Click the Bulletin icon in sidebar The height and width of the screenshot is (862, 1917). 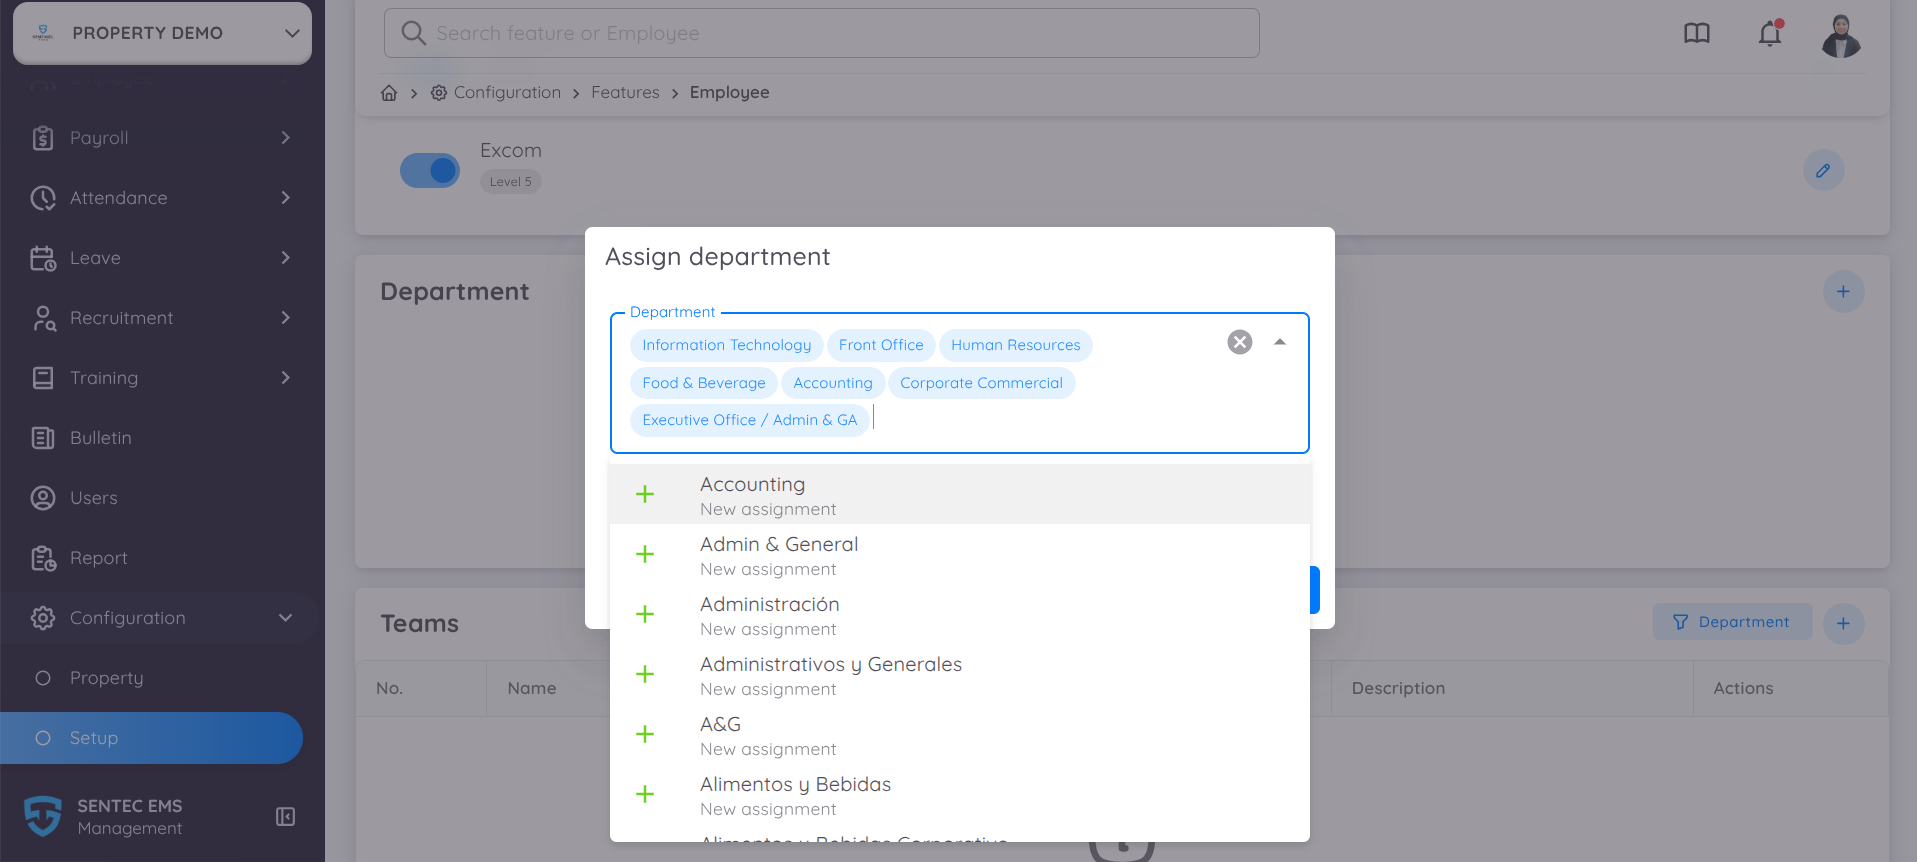click(x=43, y=437)
